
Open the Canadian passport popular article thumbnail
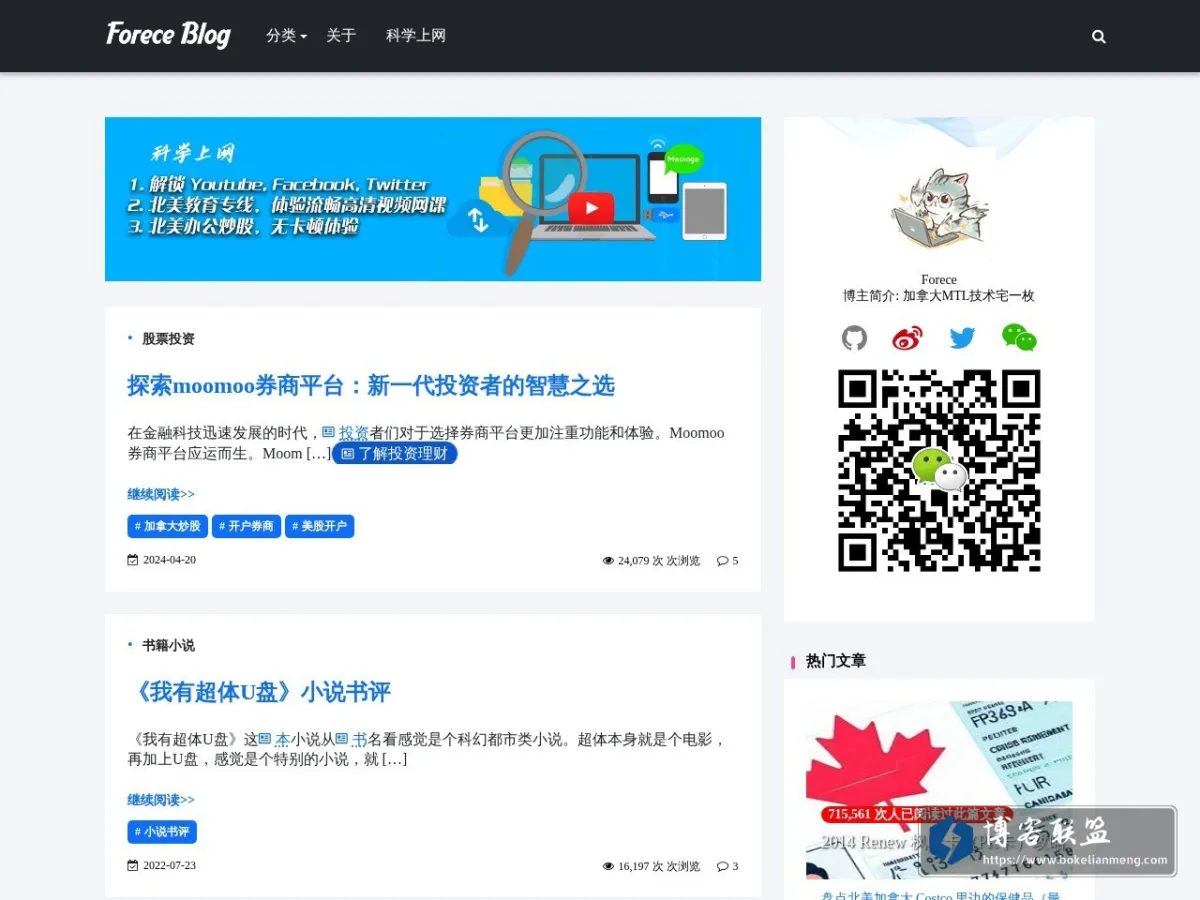[x=939, y=790]
